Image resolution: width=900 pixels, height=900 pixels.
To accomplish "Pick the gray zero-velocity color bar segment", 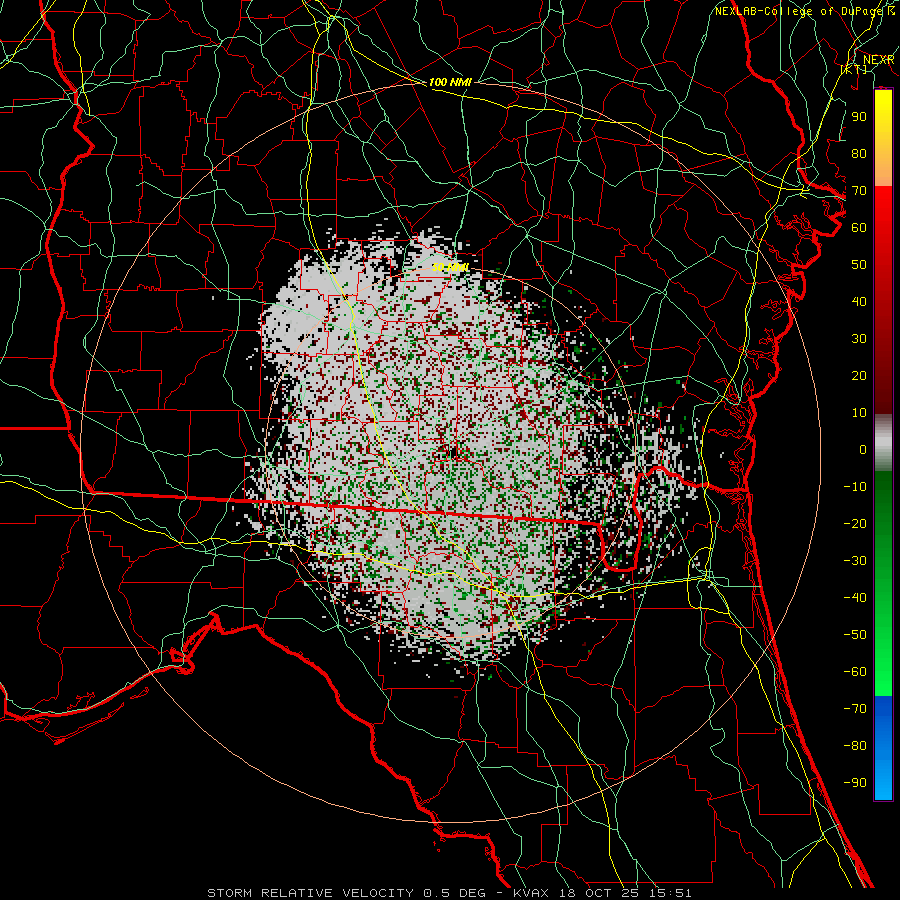I will [x=883, y=443].
